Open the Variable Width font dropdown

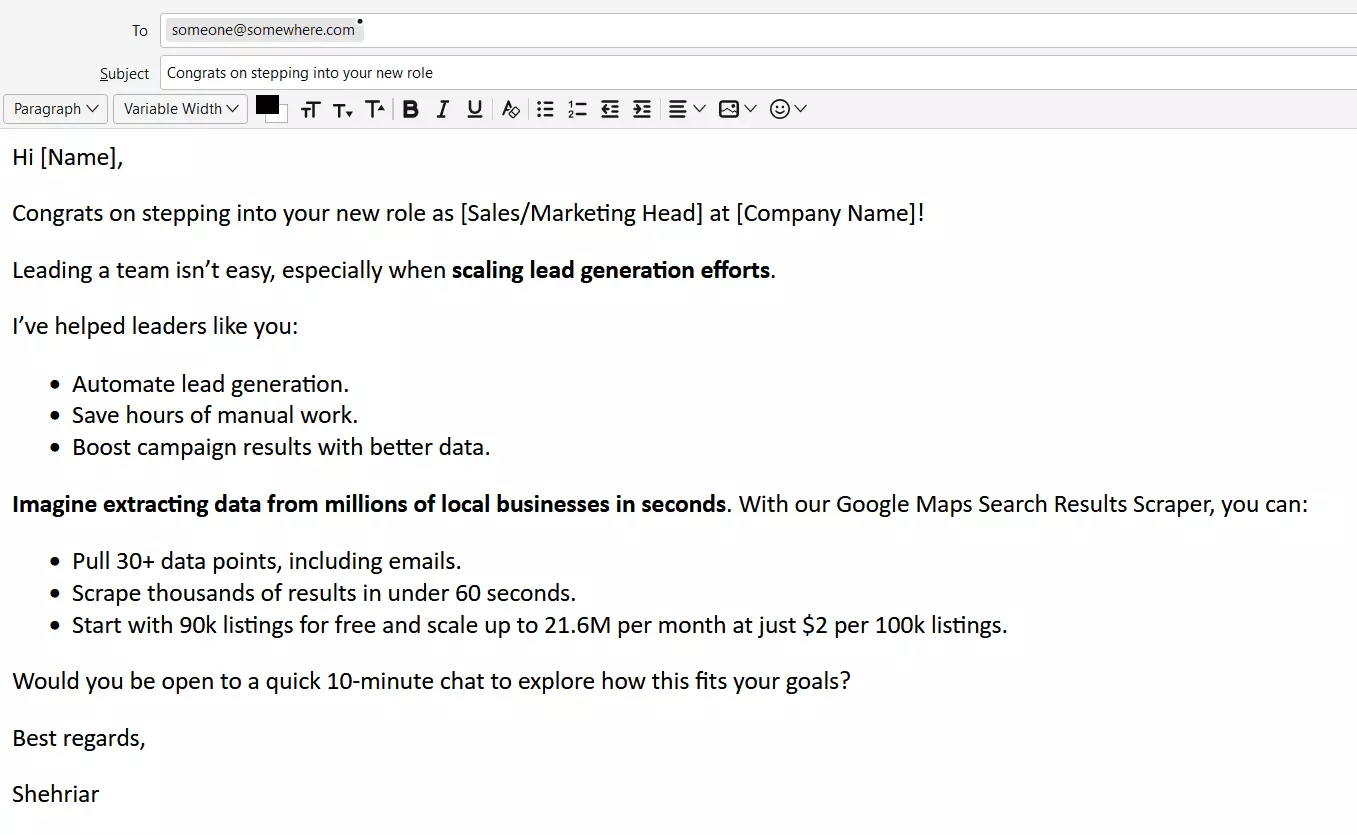coord(180,109)
